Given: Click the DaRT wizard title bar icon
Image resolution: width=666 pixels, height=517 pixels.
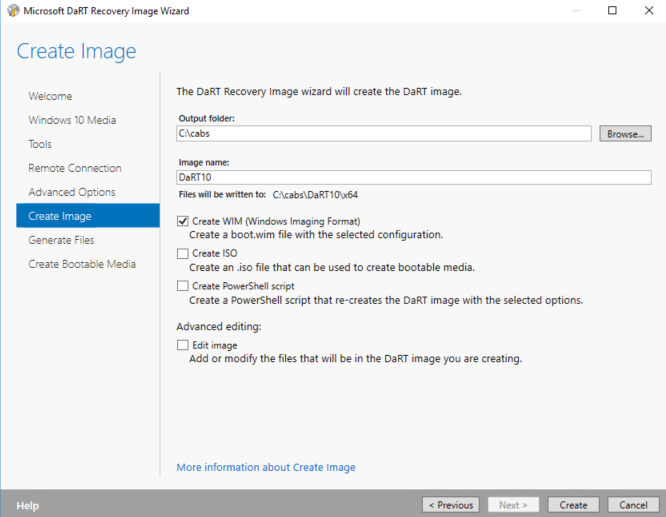Looking at the screenshot, I should point(13,10).
